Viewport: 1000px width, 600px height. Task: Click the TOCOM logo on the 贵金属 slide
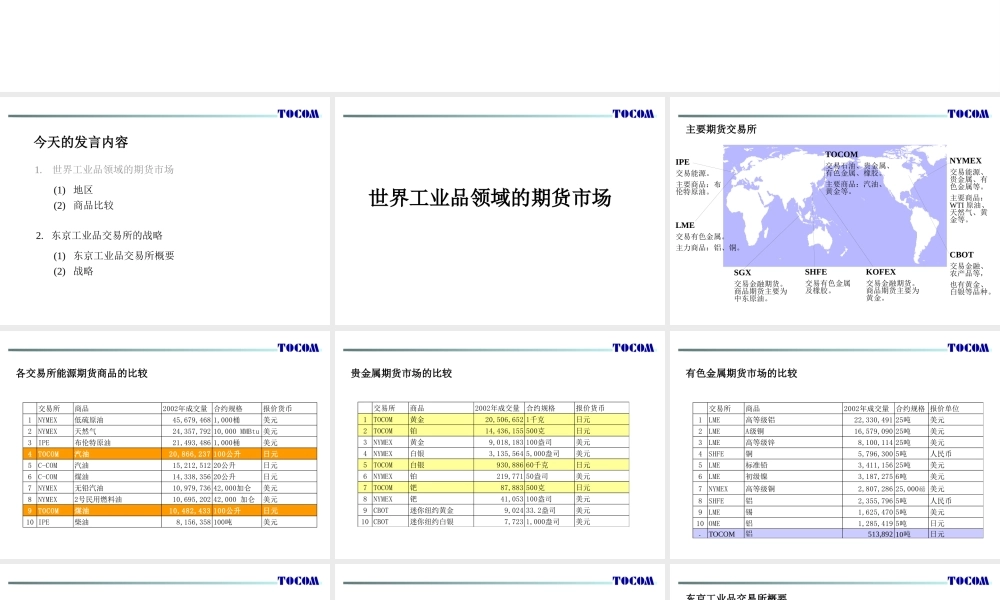(x=633, y=348)
